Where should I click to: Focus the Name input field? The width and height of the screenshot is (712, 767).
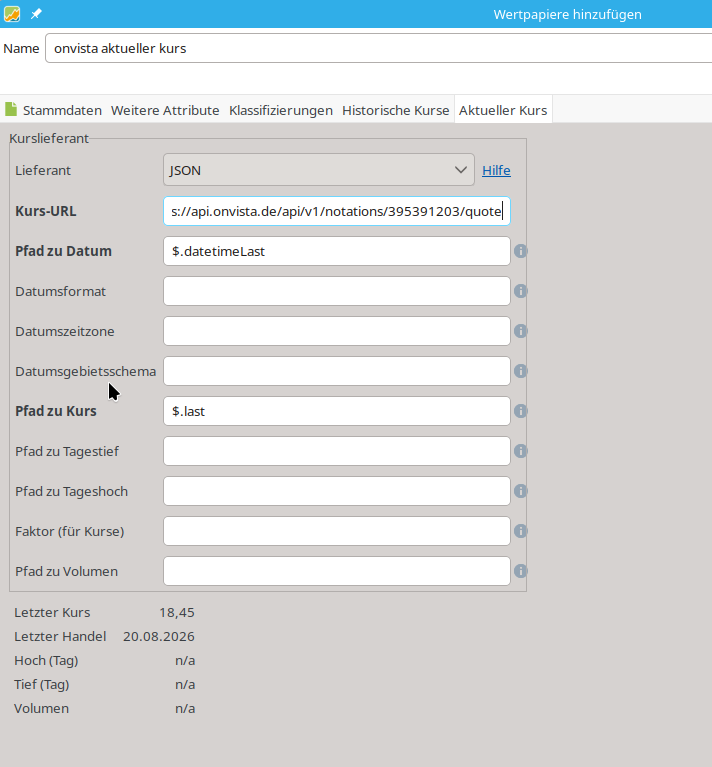point(378,48)
